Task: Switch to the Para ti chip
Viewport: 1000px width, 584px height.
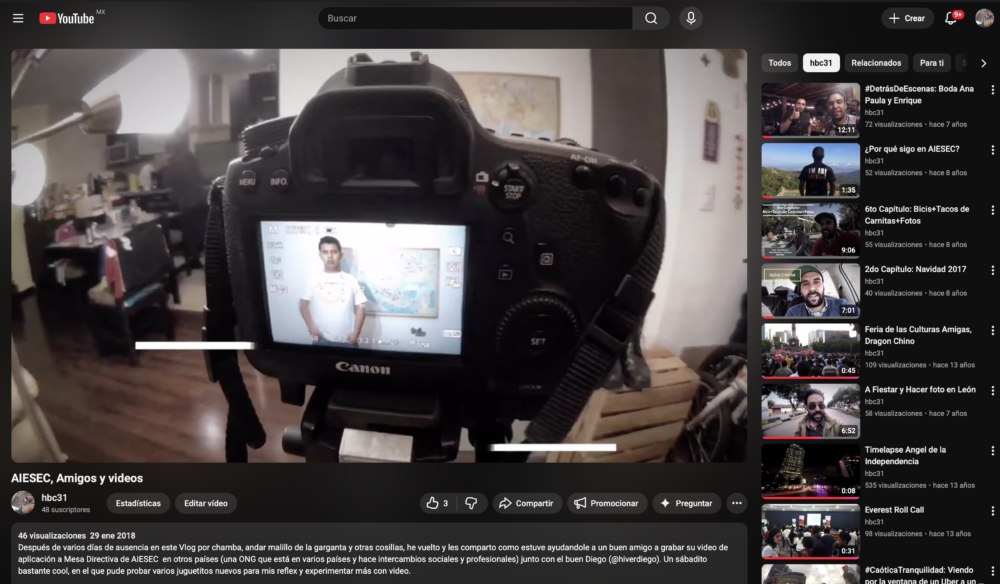Action: (932, 63)
